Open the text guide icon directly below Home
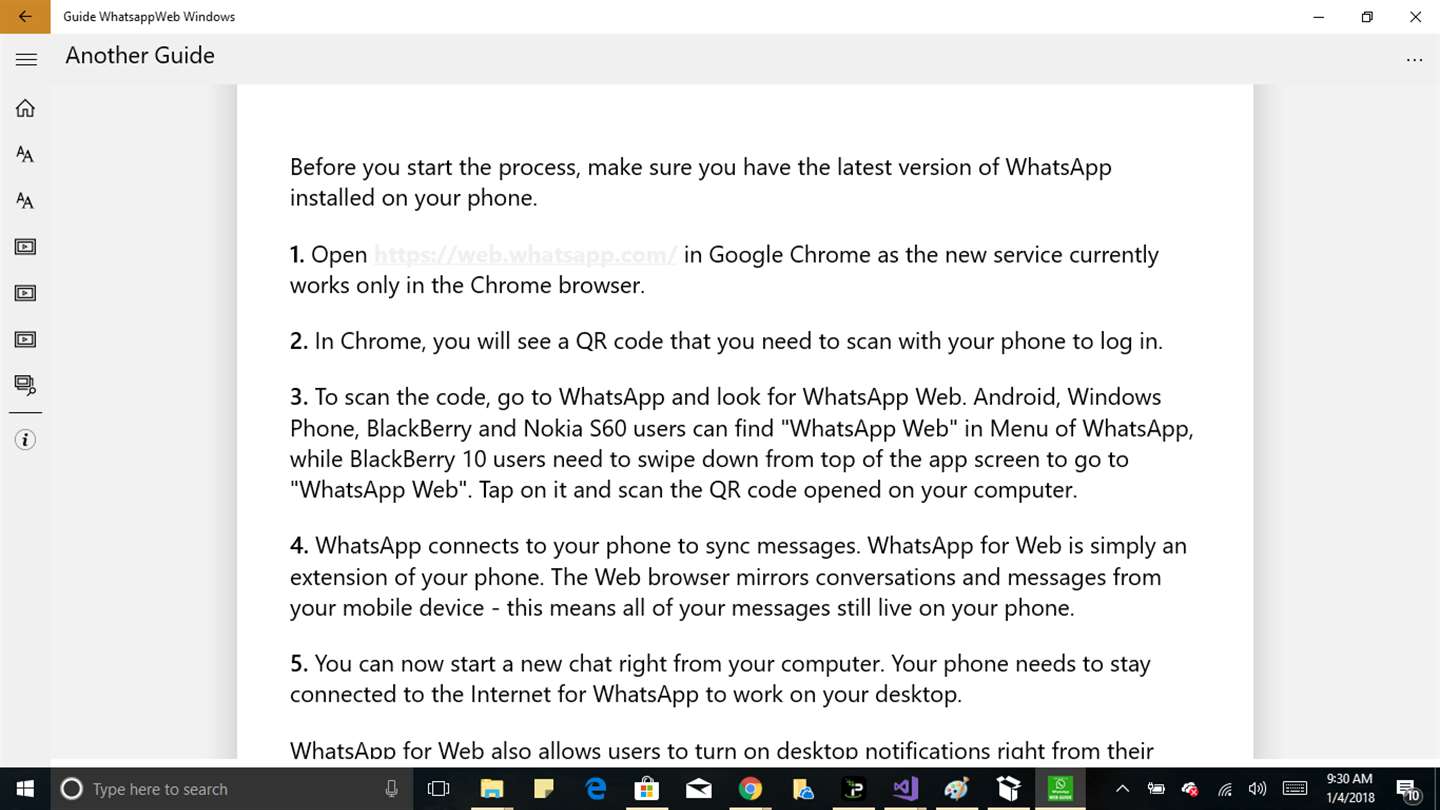Viewport: 1440px width, 810px height. pyautogui.click(x=25, y=154)
